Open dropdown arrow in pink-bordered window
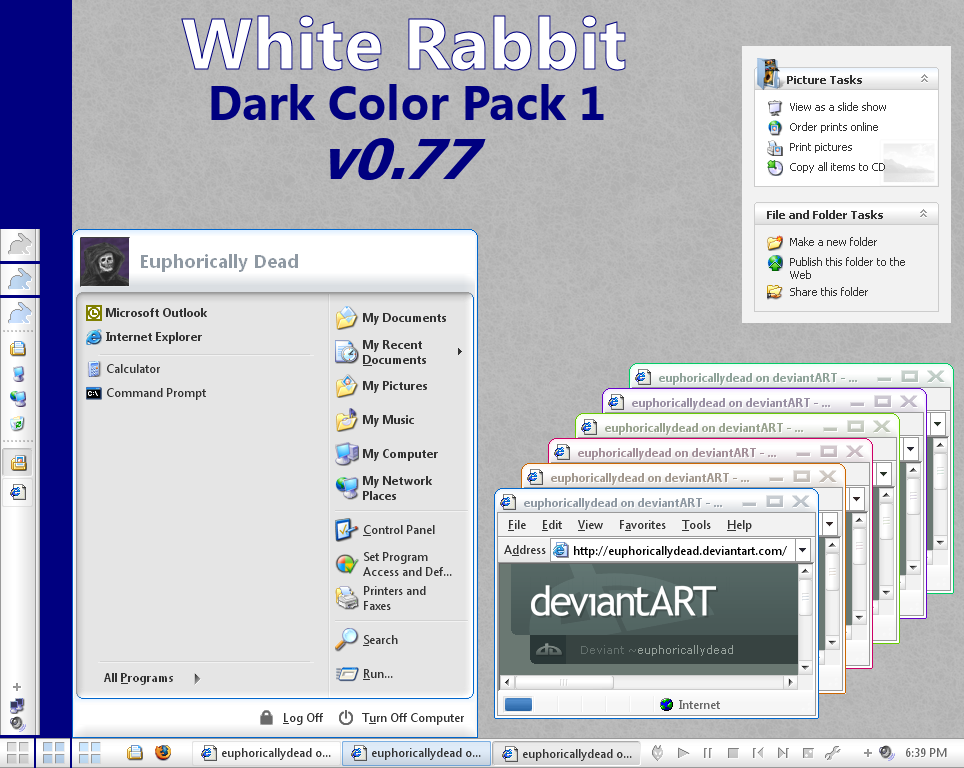 pyautogui.click(x=857, y=499)
